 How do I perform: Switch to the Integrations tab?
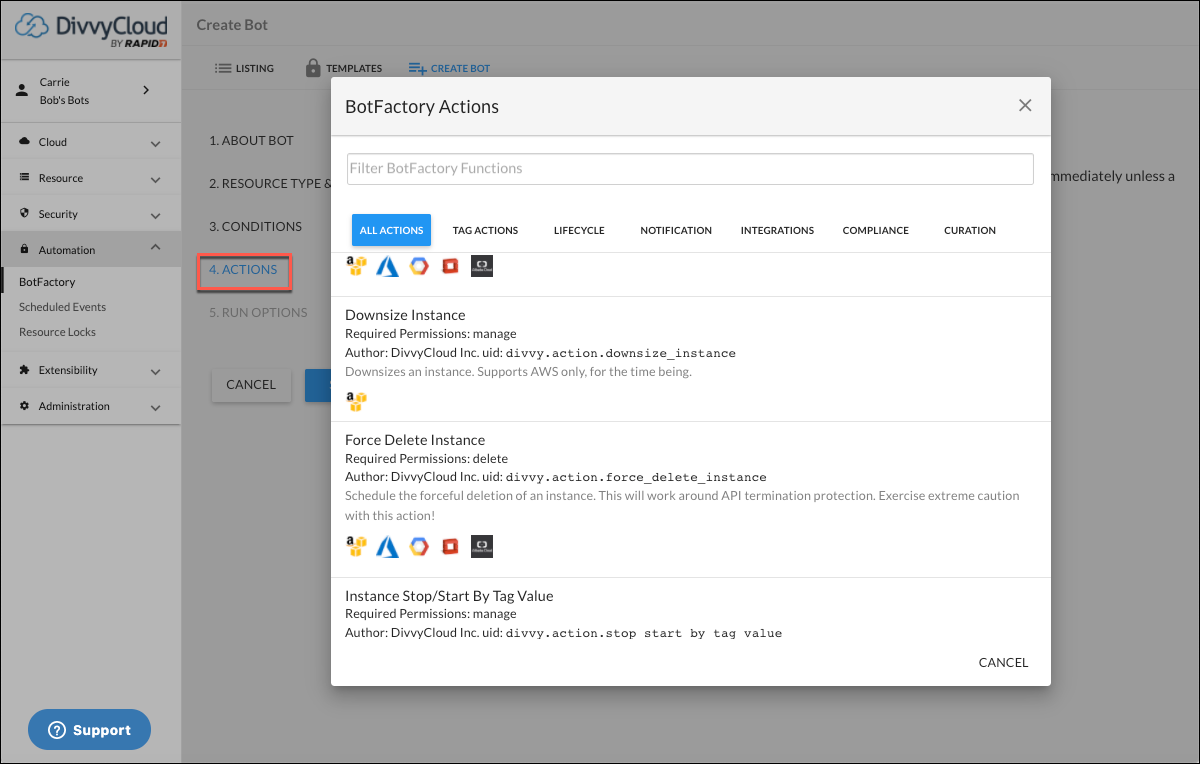tap(777, 230)
